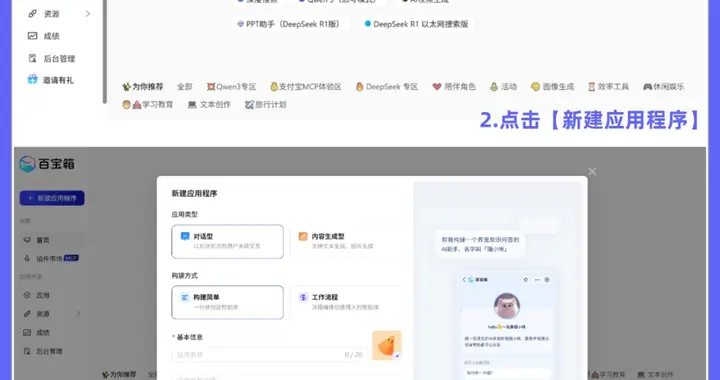Click the cat avatar in the phone preview
720x380 pixels.
click(x=506, y=306)
